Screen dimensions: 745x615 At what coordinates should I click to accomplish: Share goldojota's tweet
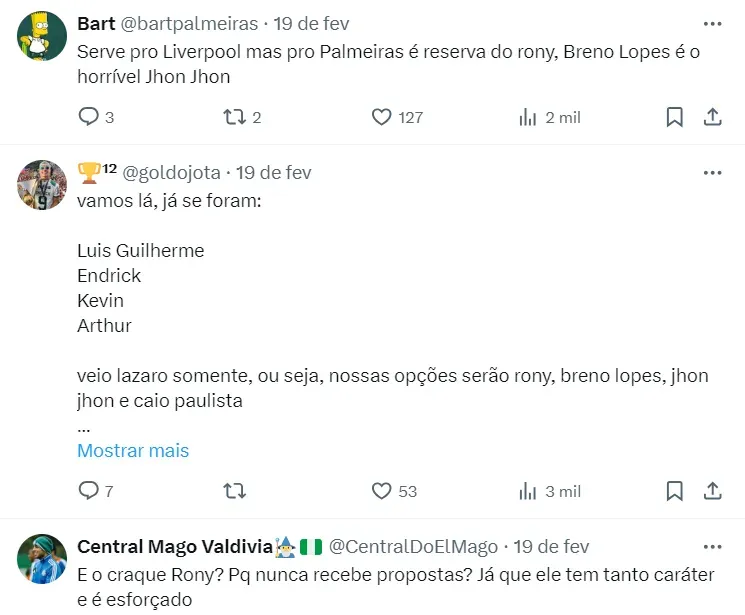coord(712,491)
